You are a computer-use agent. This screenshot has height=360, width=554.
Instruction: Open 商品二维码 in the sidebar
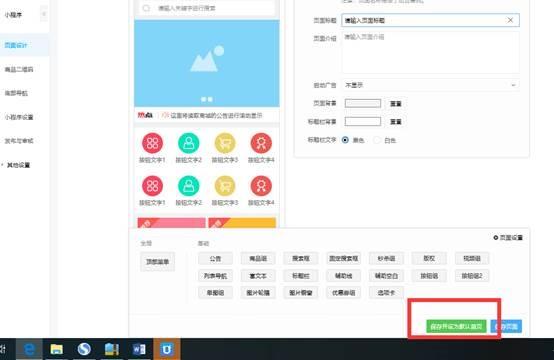[x=19, y=69]
